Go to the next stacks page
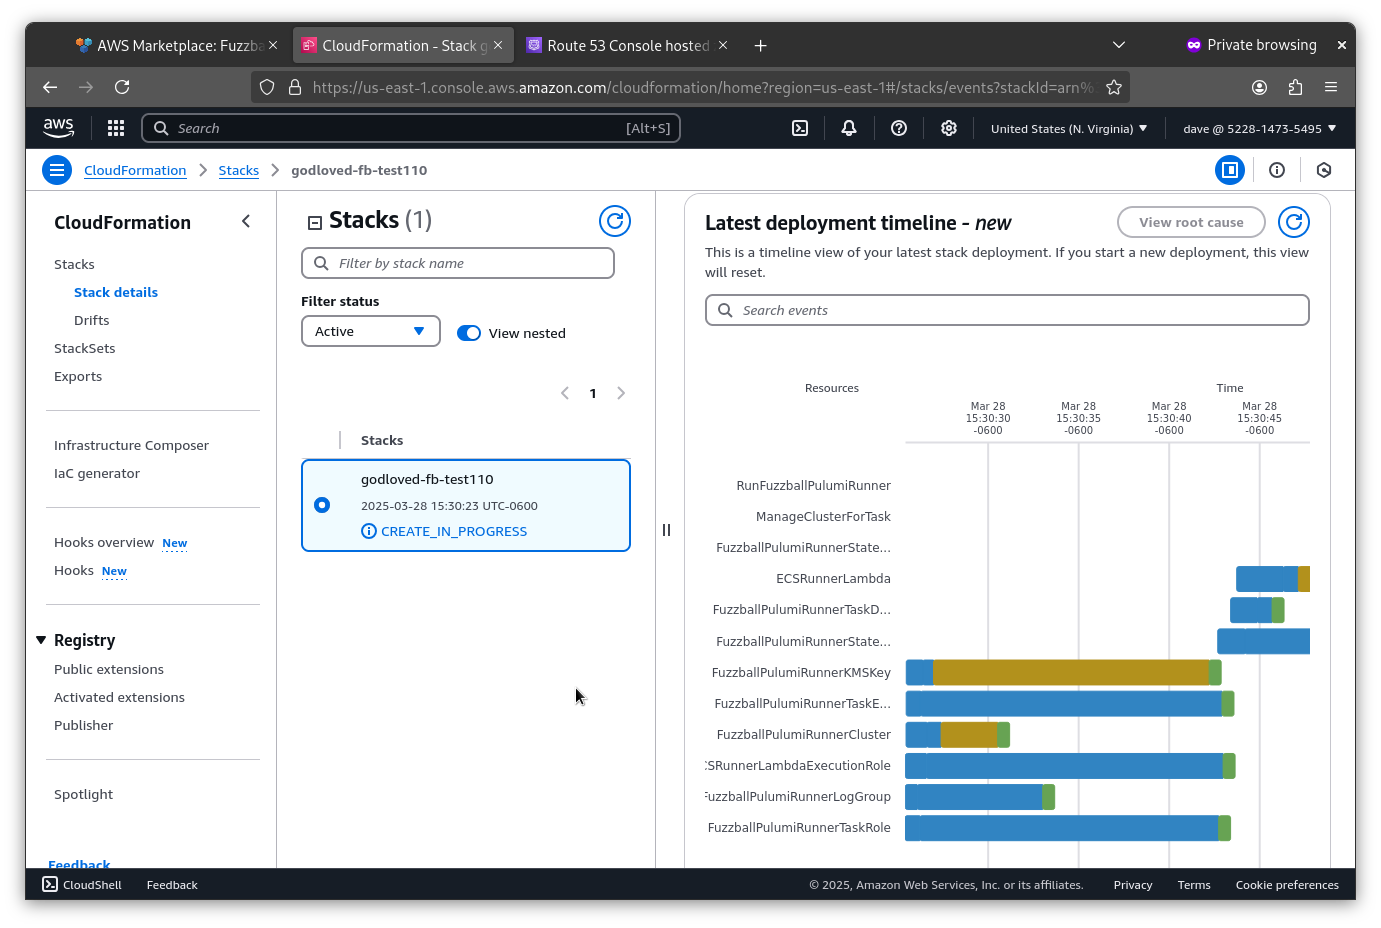 coord(621,393)
